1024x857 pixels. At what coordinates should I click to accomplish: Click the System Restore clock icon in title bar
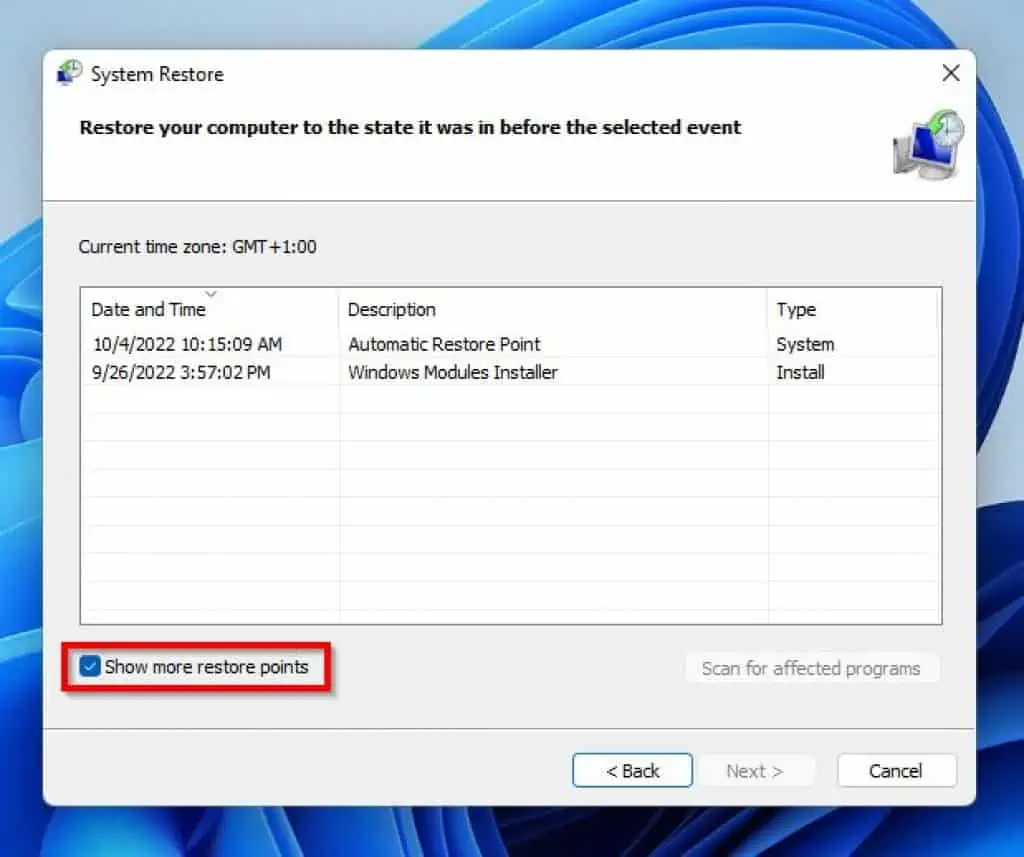point(70,73)
